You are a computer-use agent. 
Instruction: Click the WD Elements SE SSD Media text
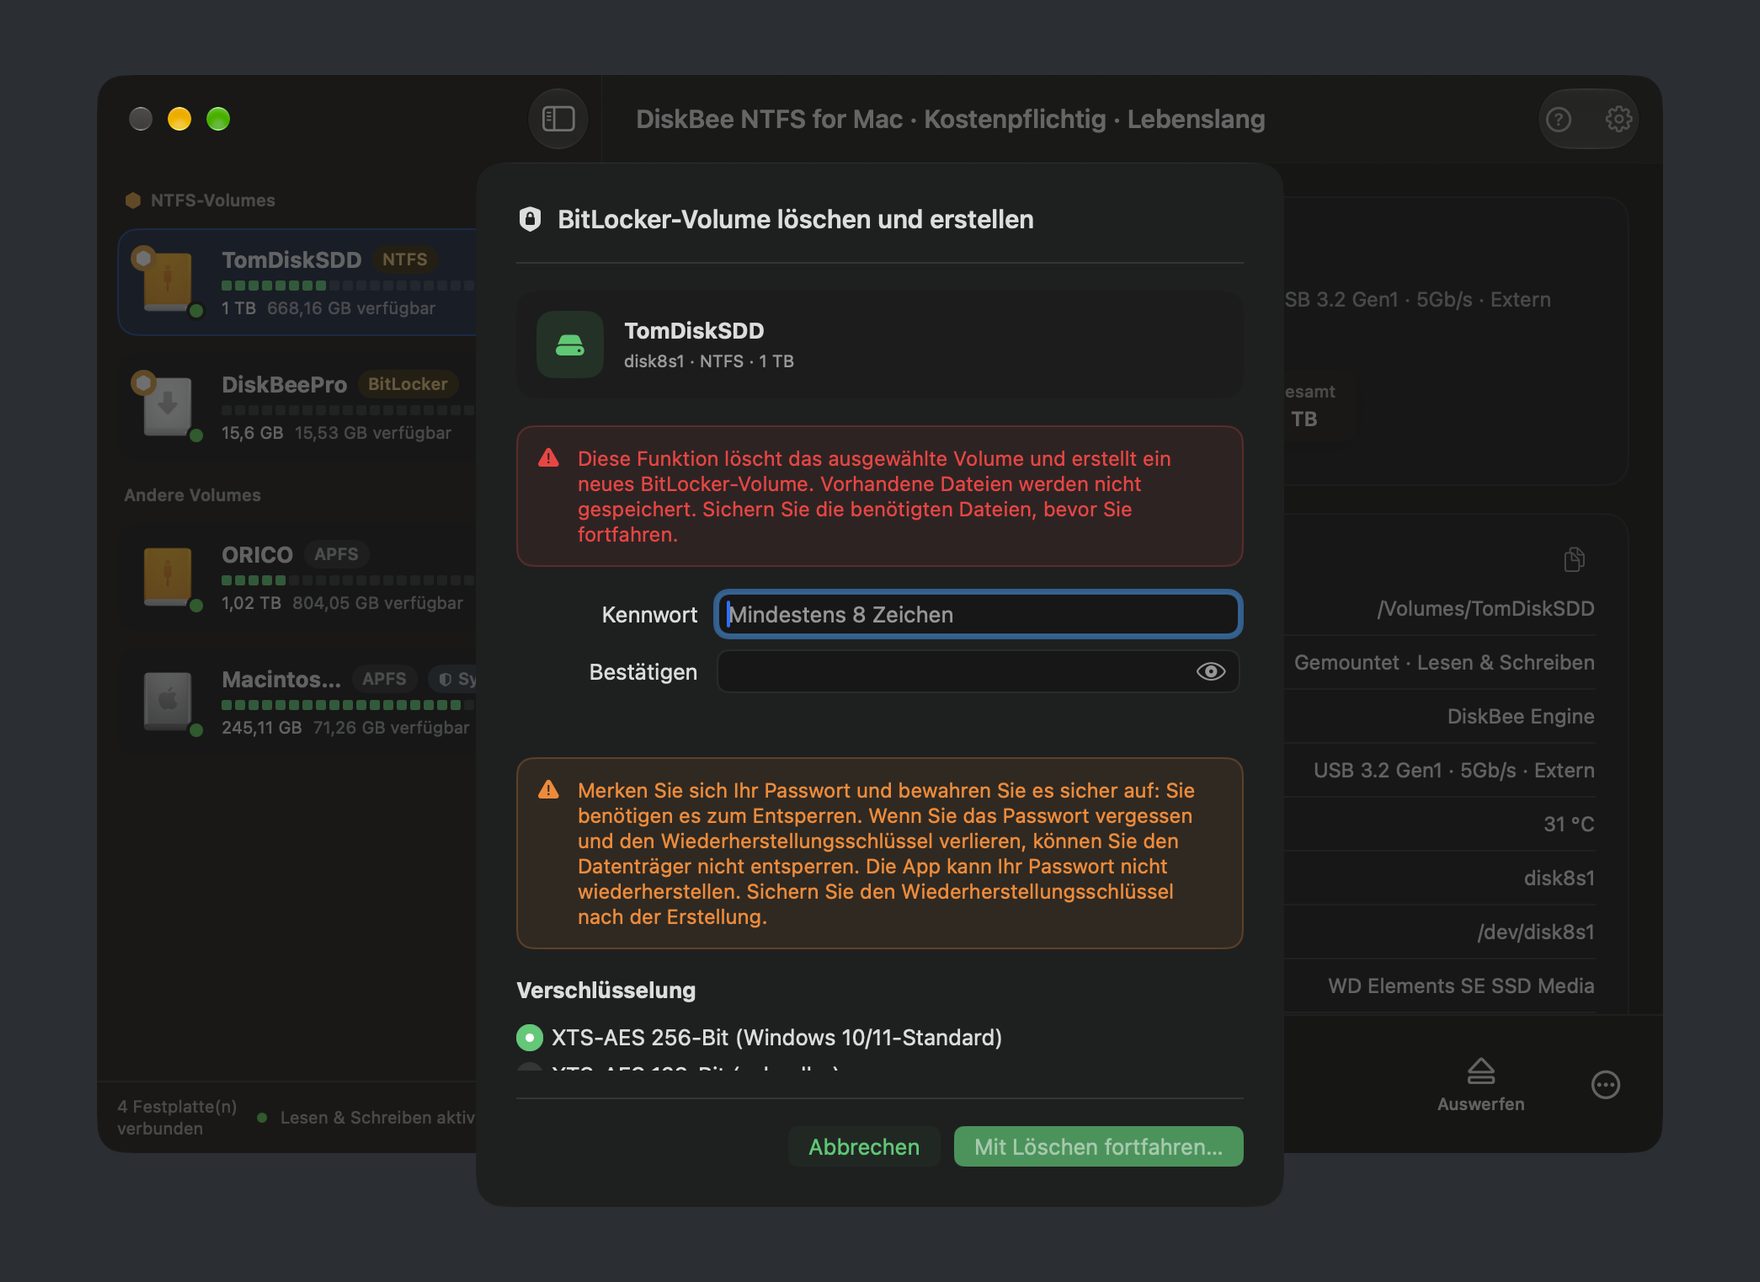click(x=1461, y=986)
